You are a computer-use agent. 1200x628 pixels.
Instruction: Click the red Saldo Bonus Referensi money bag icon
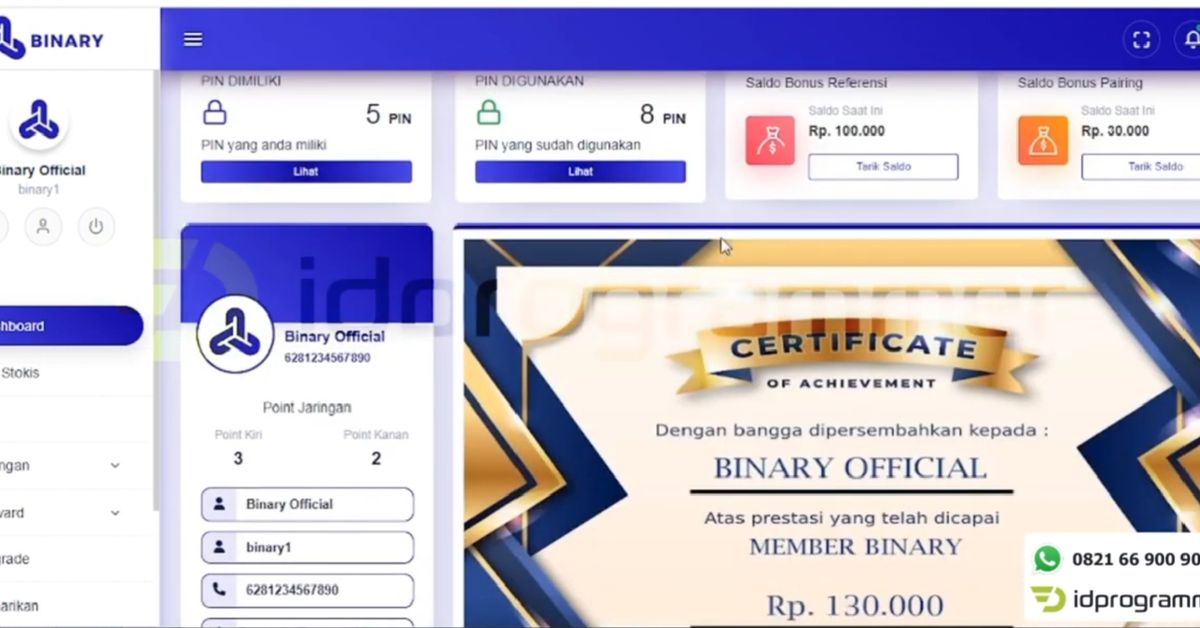coord(770,140)
